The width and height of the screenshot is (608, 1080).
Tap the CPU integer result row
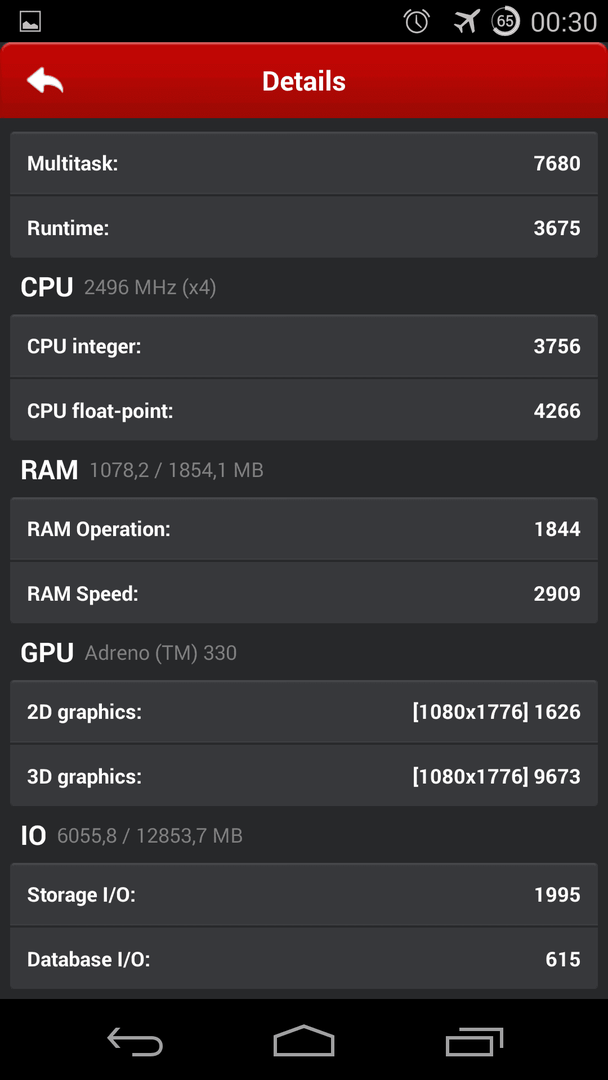[304, 346]
